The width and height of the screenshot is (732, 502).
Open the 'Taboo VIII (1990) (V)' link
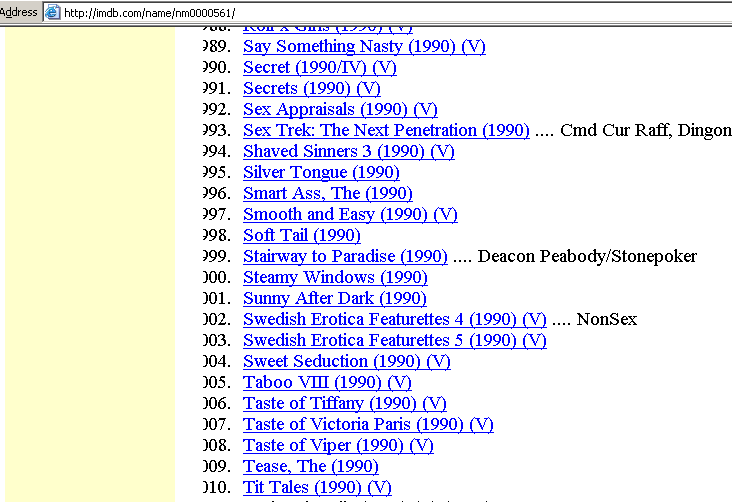[327, 383]
